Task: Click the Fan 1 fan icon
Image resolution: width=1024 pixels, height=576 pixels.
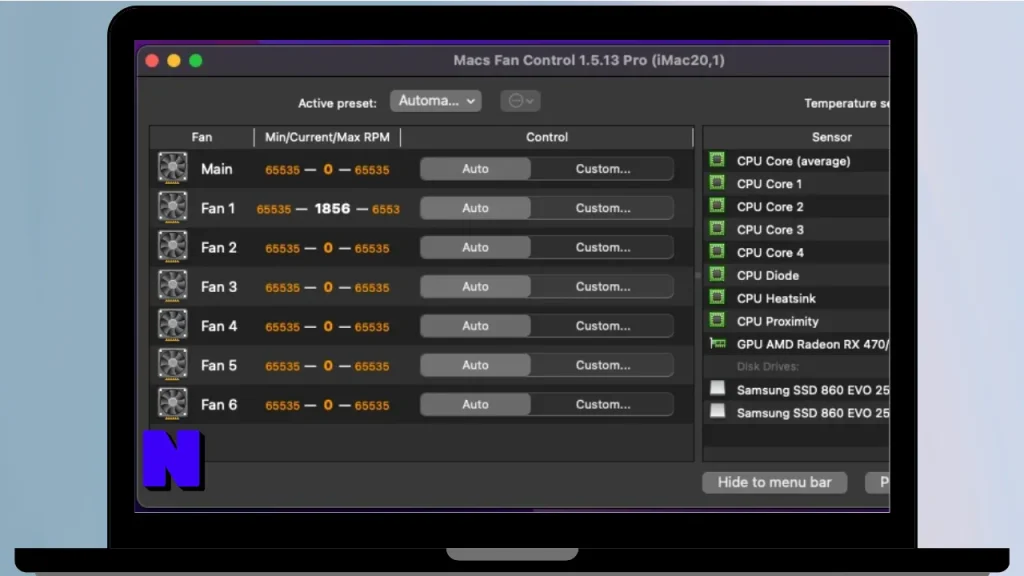Action: (x=172, y=207)
